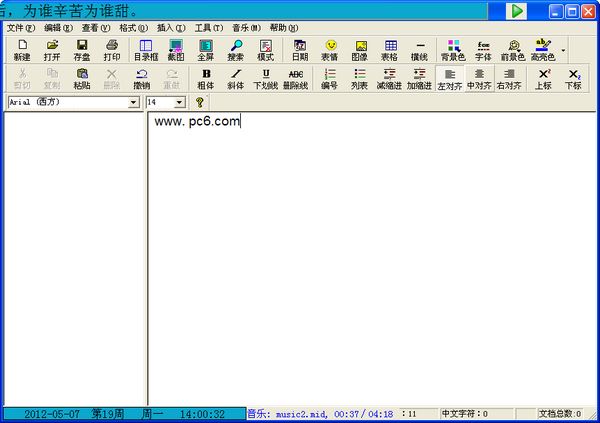Center text with 中对齐
The image size is (600, 423).
[x=479, y=78]
